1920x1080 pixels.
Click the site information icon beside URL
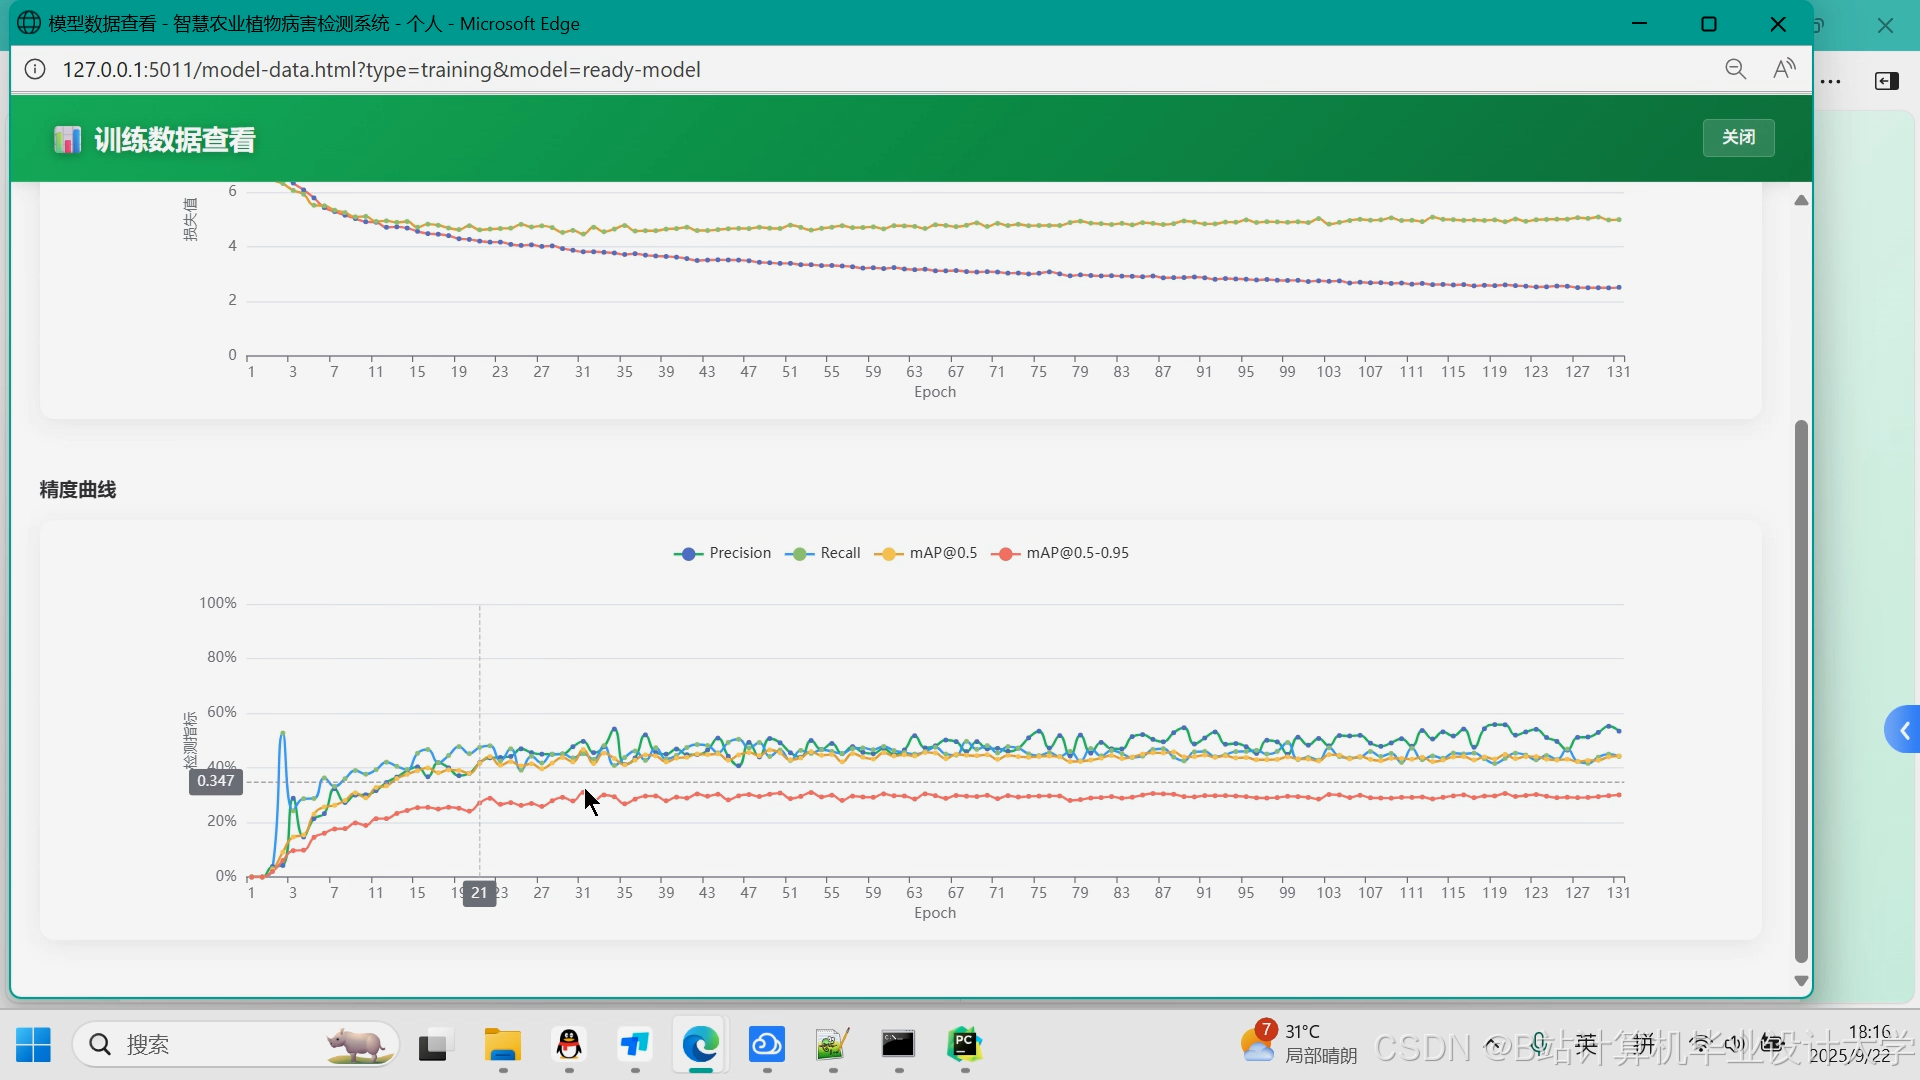(35, 70)
